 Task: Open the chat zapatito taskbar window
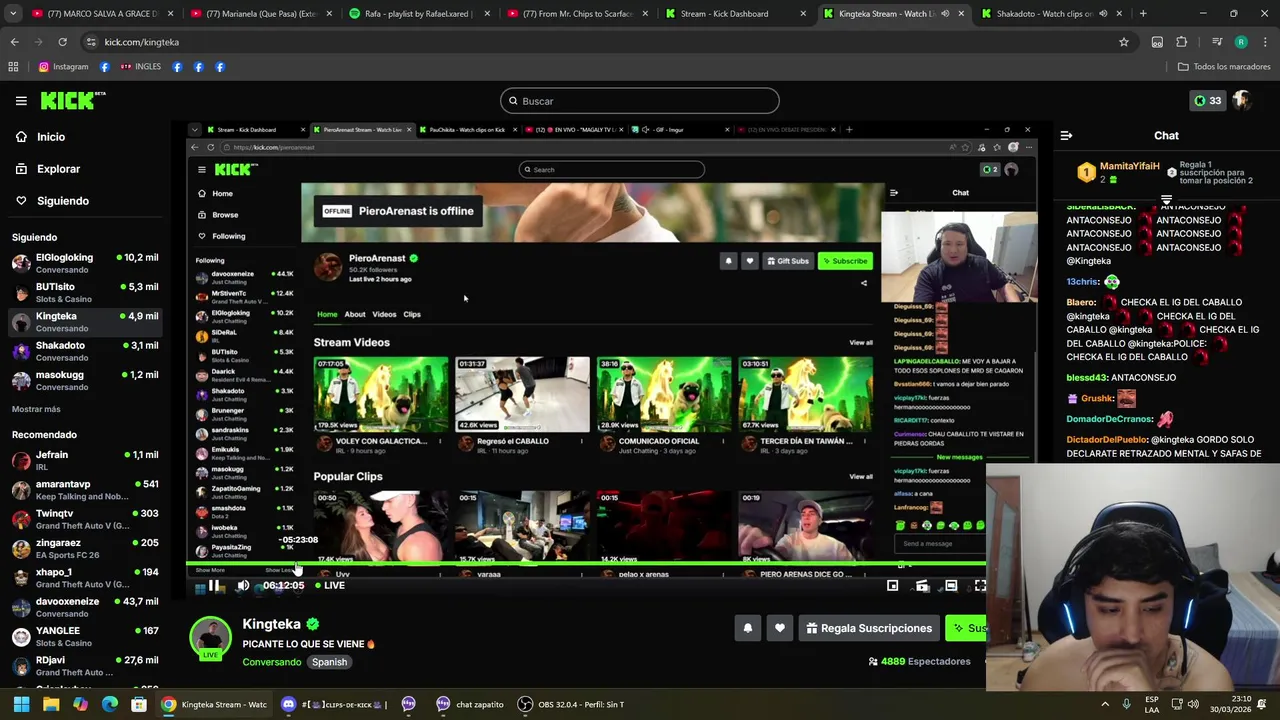[470, 704]
